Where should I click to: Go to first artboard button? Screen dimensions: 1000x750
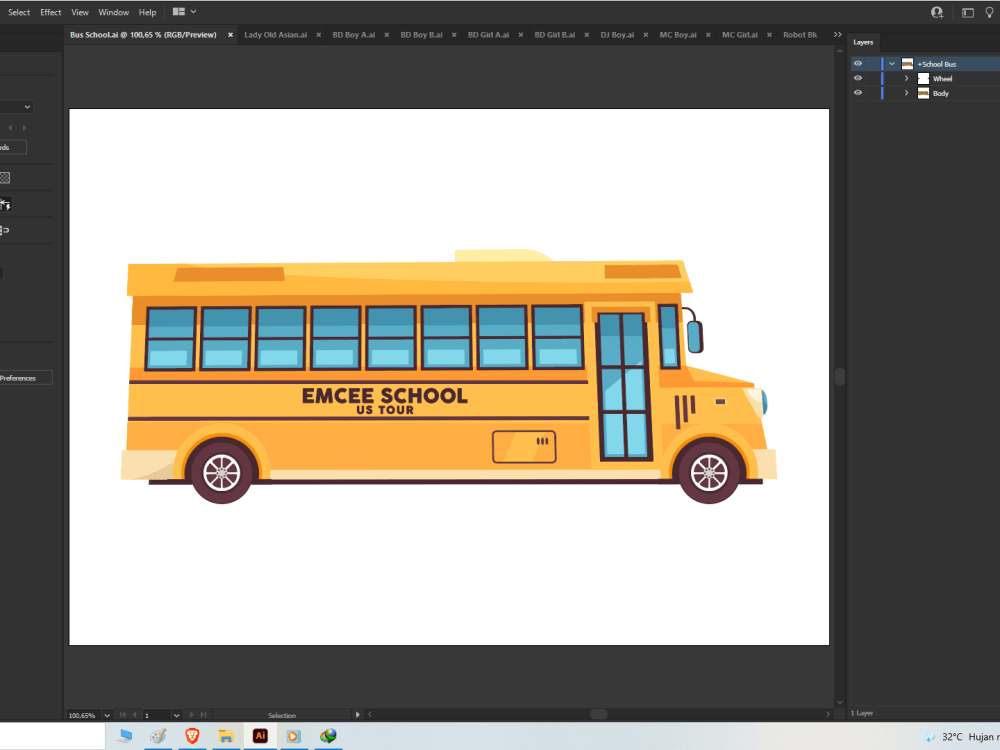(x=123, y=715)
